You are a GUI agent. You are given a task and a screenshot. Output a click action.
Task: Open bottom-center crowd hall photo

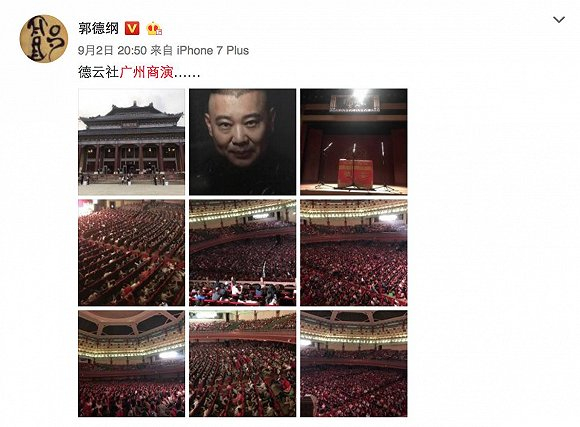pos(242,364)
